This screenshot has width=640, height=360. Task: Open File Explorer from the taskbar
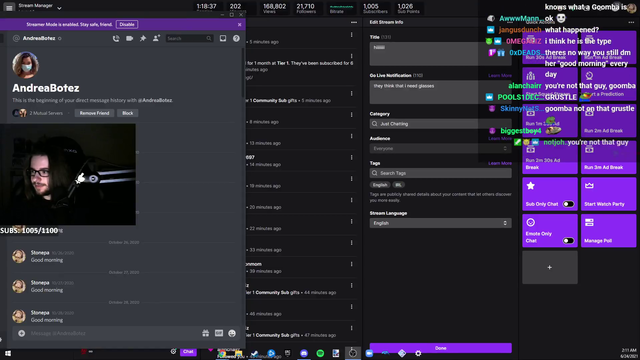coord(238,353)
